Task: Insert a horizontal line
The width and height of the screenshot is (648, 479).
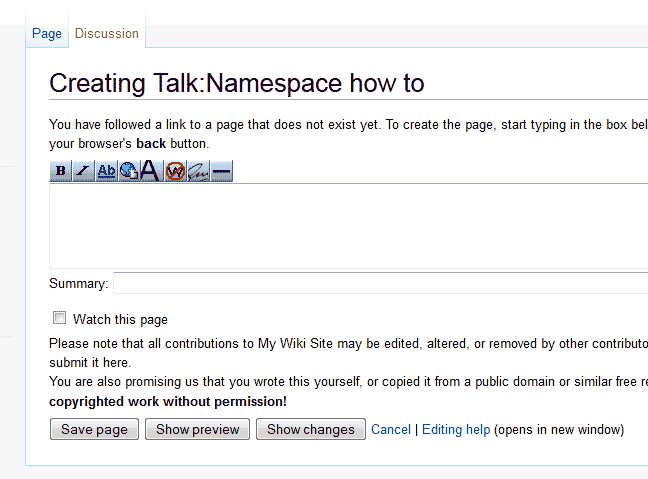Action: tap(221, 171)
